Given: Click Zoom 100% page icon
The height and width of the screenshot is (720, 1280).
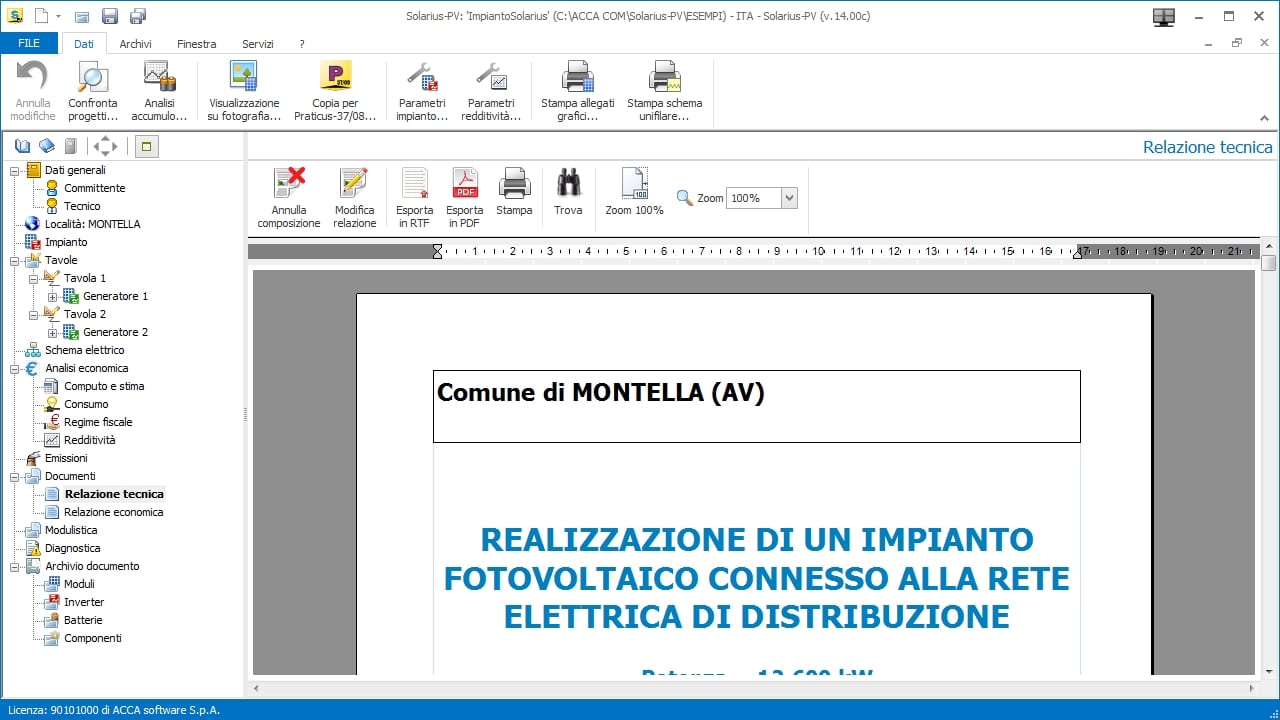Looking at the screenshot, I should pyautogui.click(x=635, y=183).
